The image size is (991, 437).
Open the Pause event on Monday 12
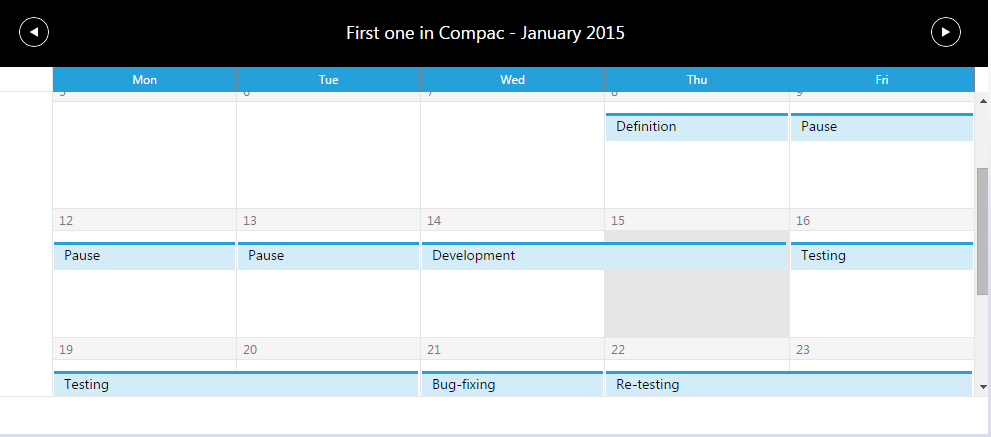coord(144,256)
